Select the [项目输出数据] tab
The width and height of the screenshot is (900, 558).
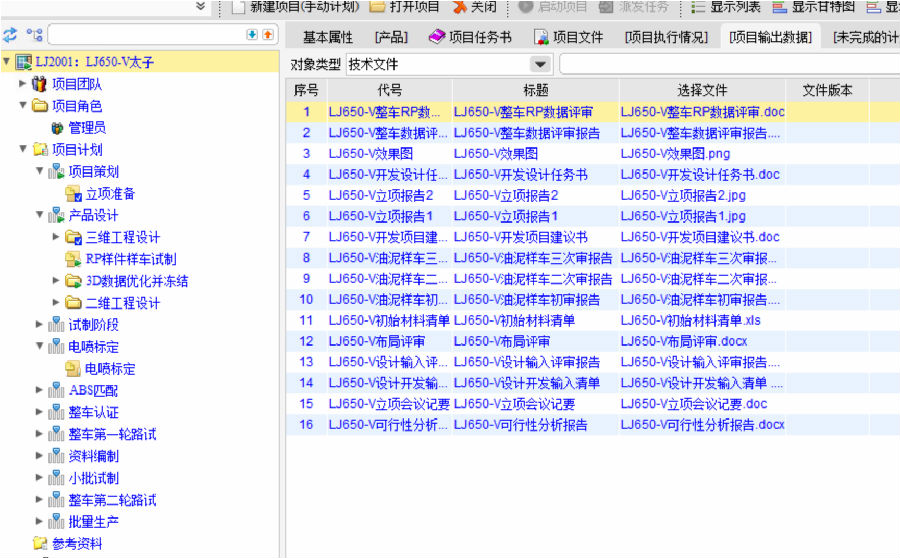770,38
